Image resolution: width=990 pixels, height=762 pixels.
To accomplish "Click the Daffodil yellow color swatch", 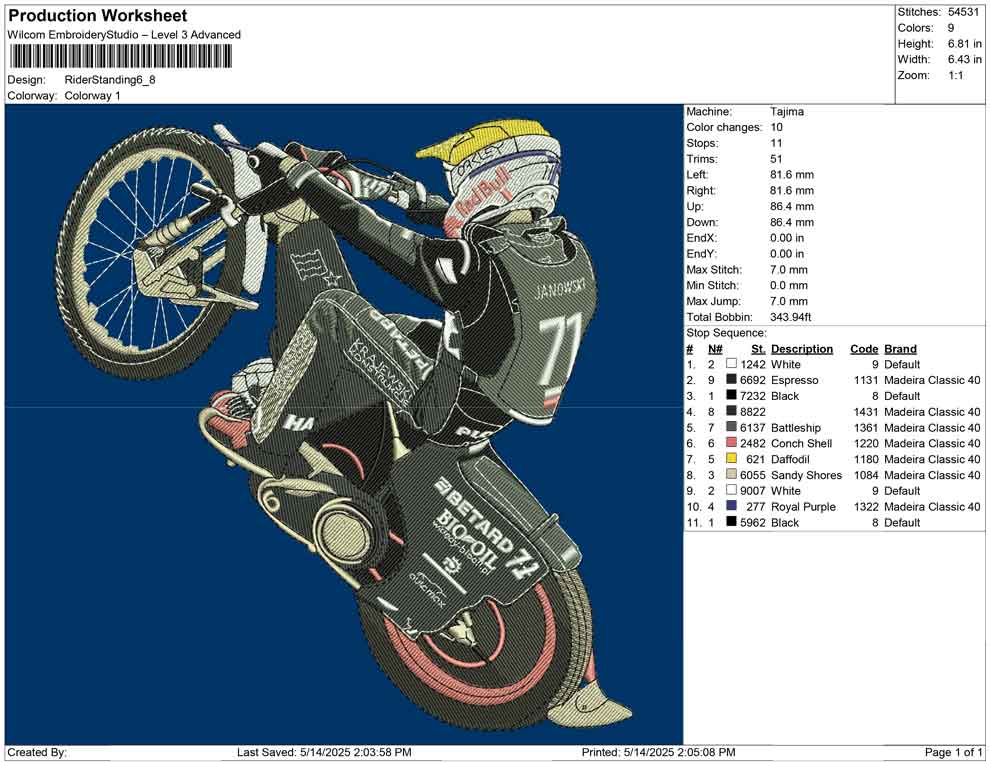I will [x=731, y=458].
